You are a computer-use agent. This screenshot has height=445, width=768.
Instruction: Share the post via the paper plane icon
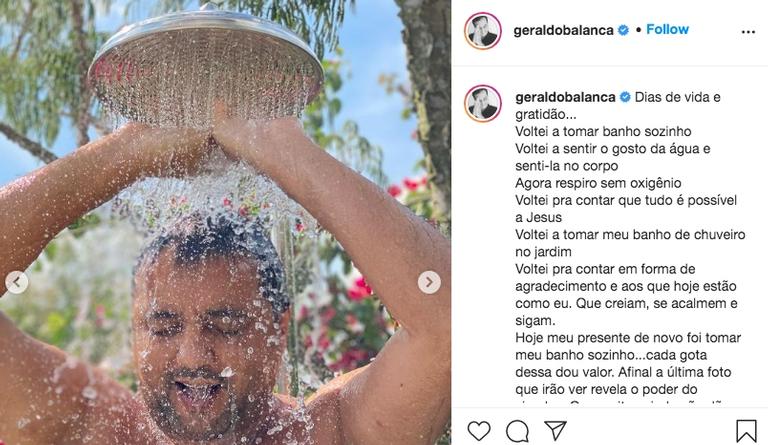555,430
